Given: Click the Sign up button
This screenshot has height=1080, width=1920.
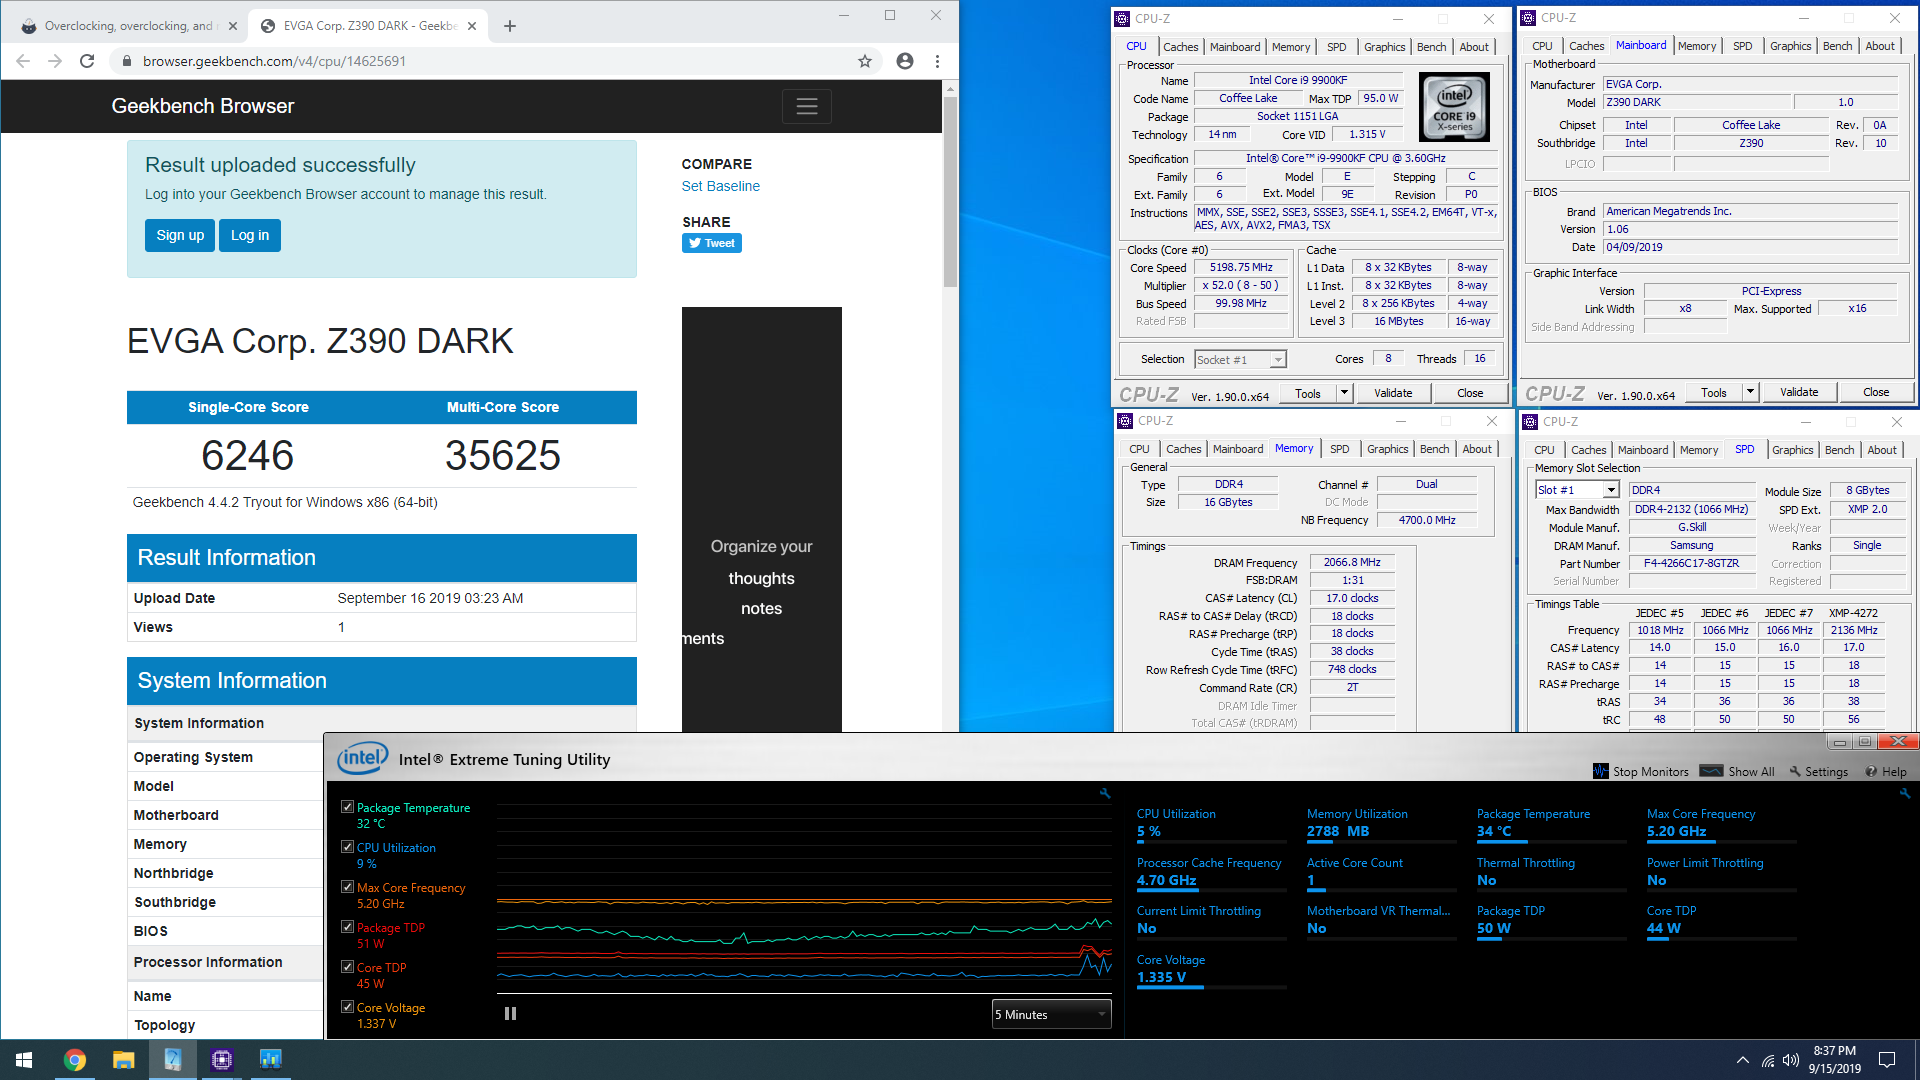Looking at the screenshot, I should [x=180, y=235].
